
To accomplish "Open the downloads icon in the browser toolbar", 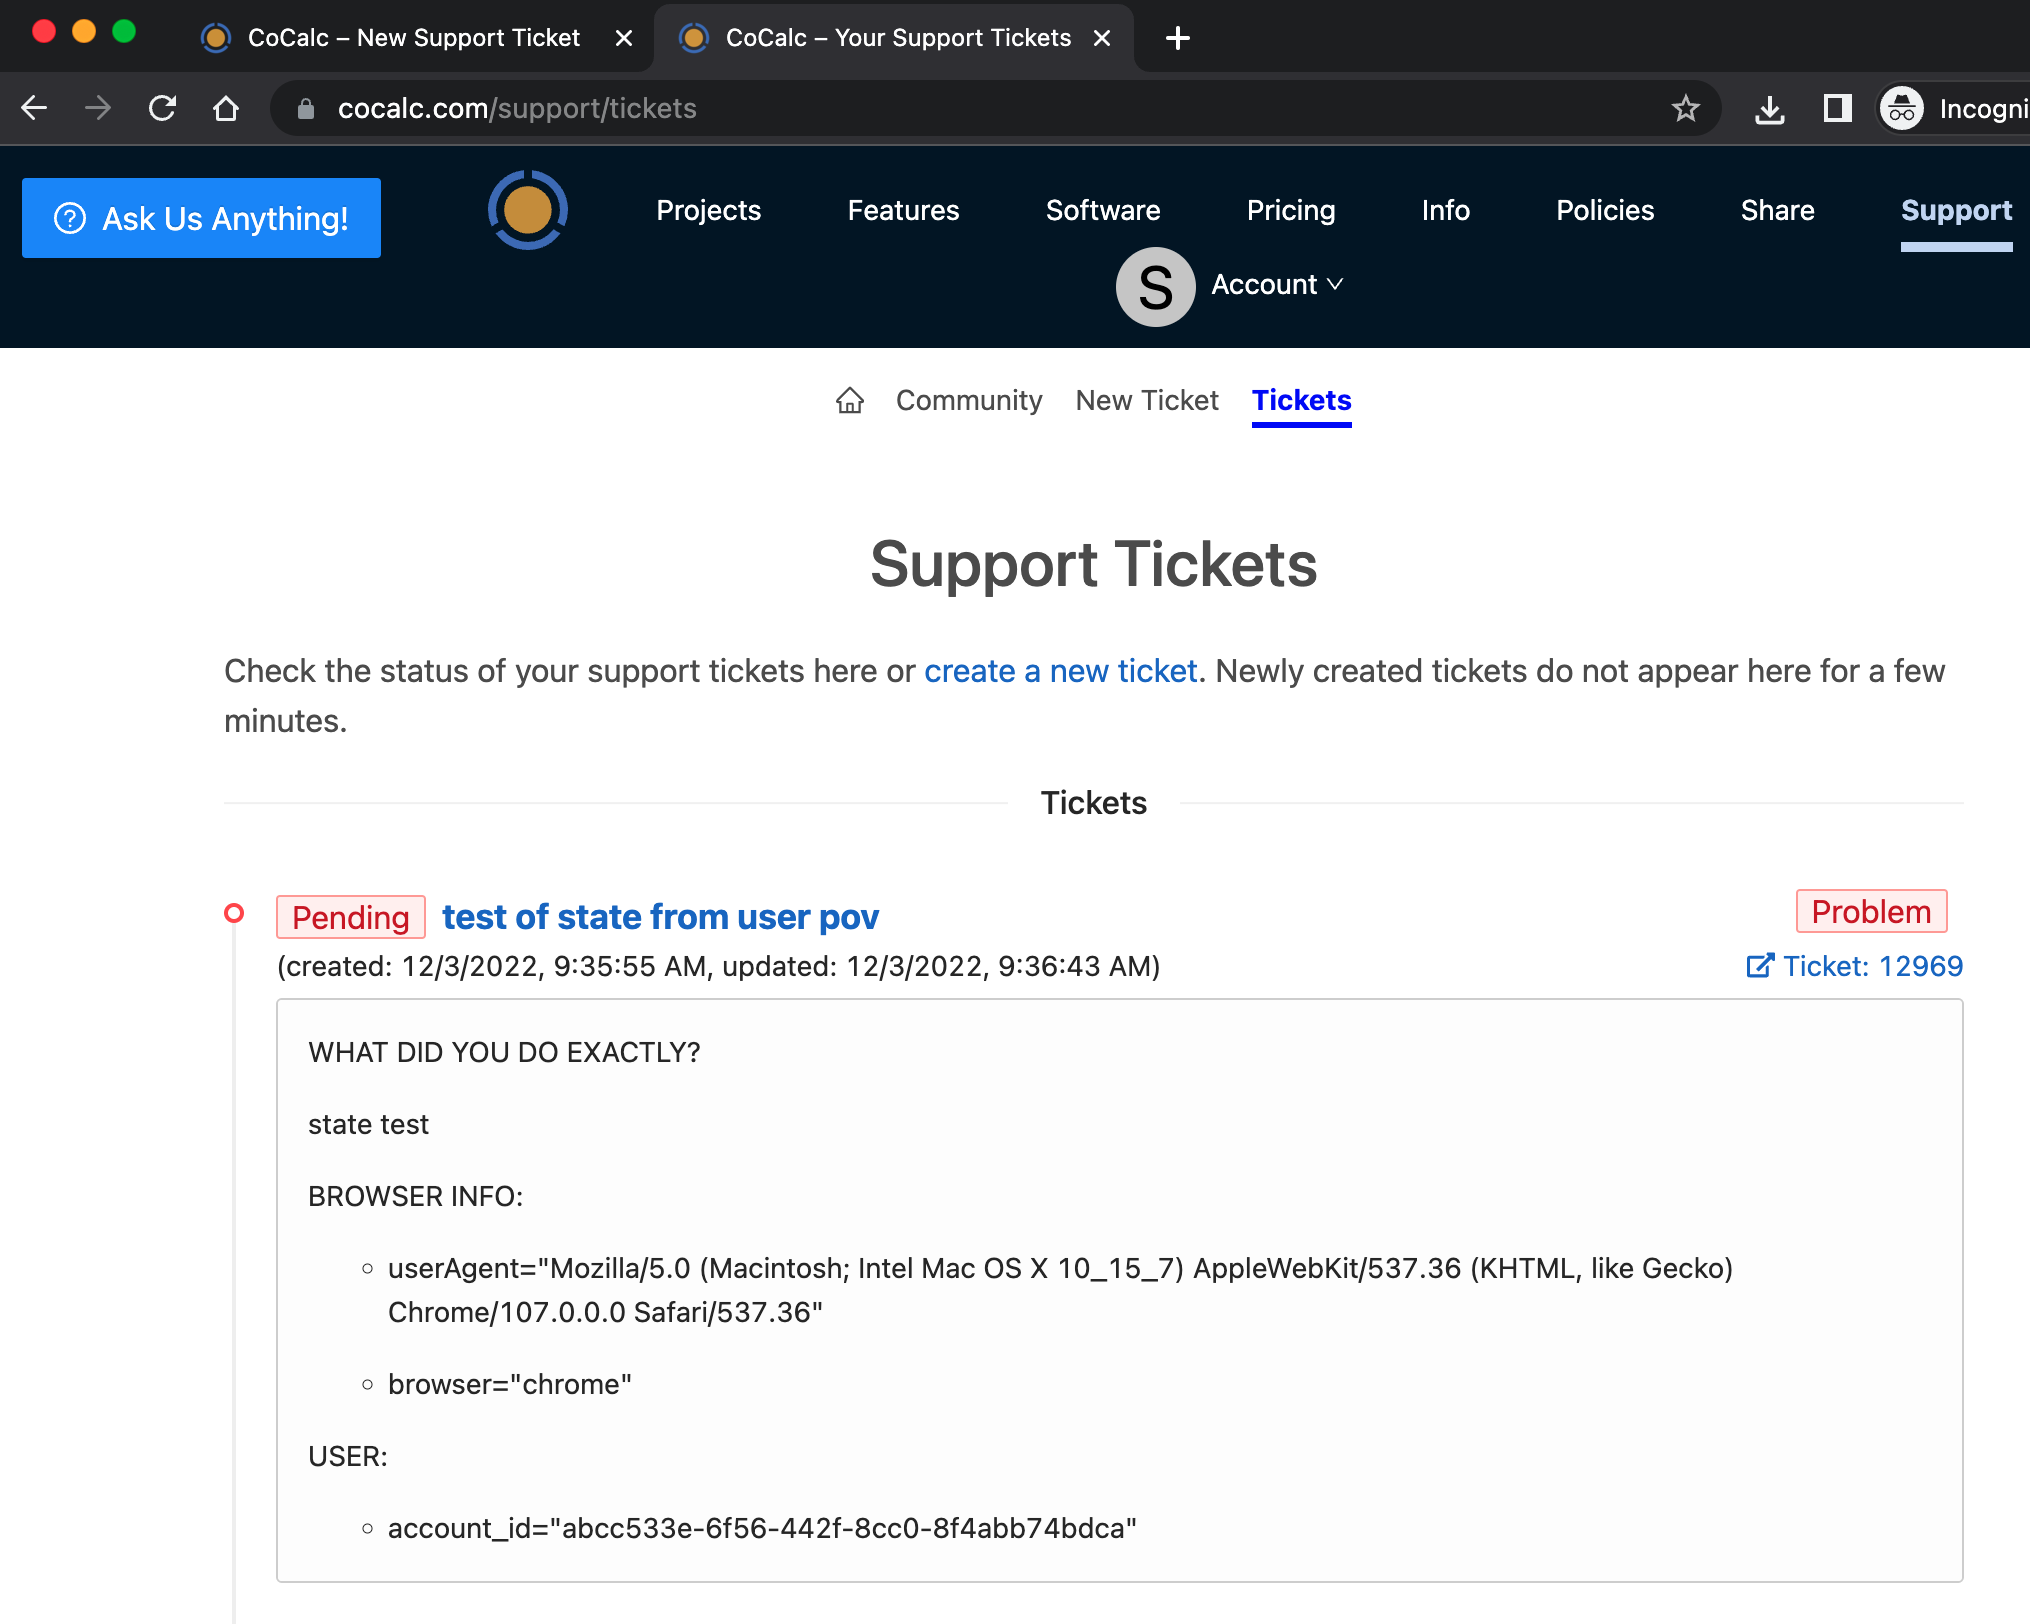I will click(1770, 108).
